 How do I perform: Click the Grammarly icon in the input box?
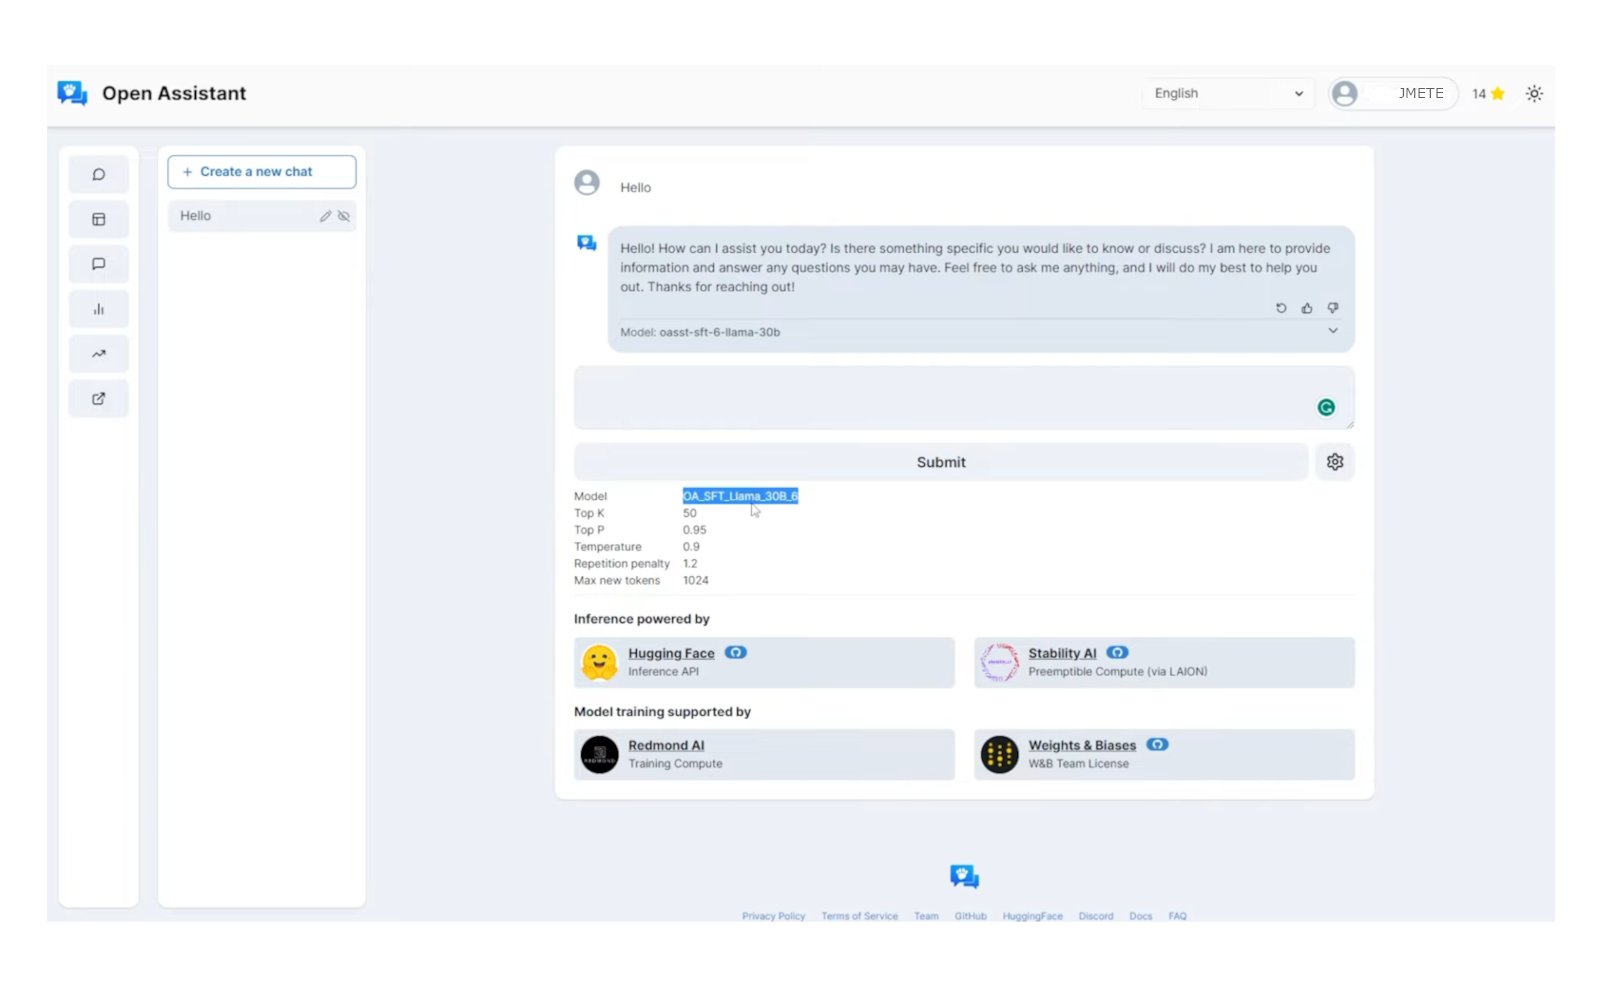1326,408
